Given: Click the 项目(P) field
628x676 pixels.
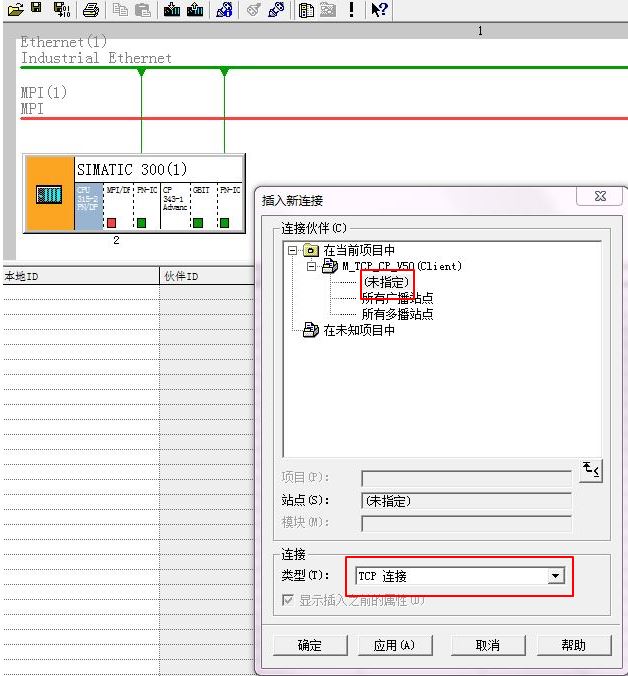Looking at the screenshot, I should (x=466, y=478).
